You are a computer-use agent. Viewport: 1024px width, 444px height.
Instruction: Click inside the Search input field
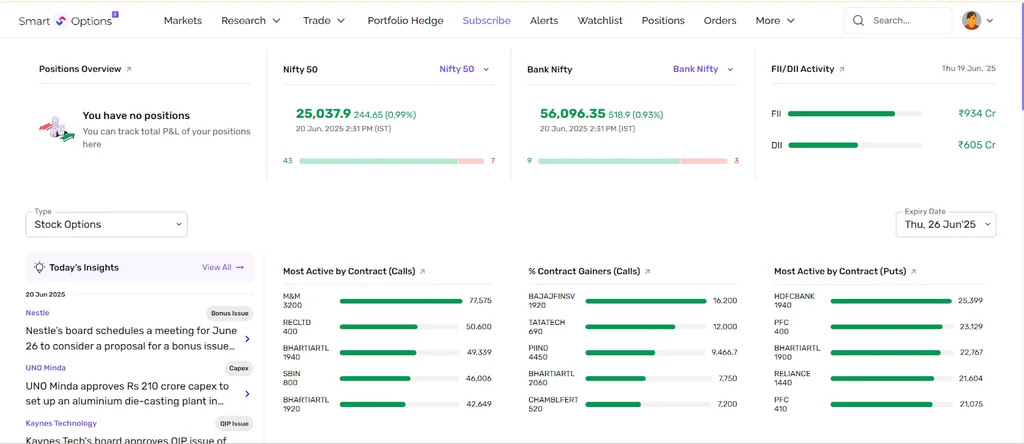(x=898, y=20)
